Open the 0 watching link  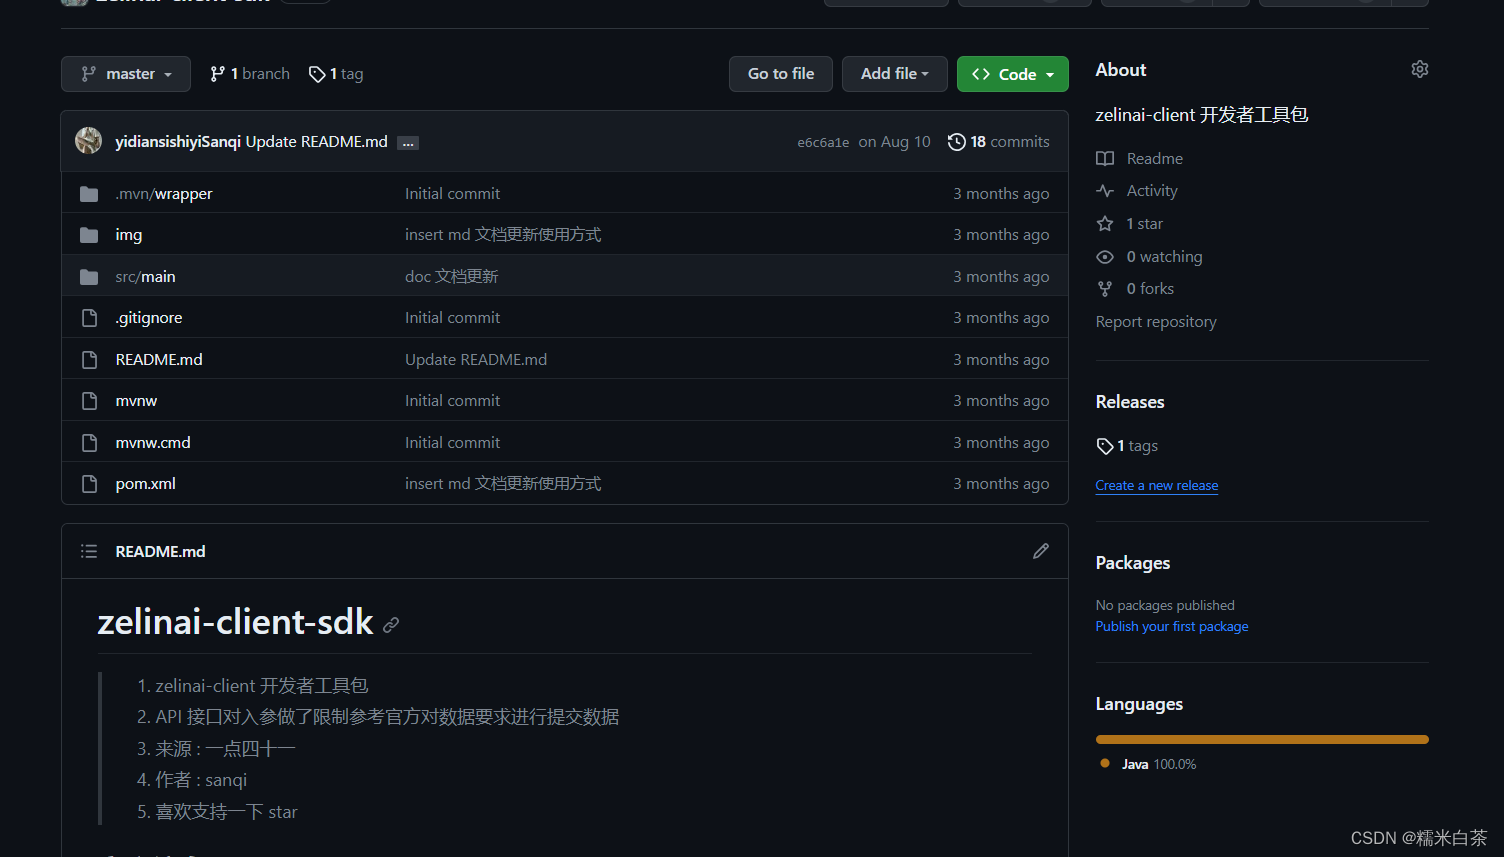coord(1165,257)
